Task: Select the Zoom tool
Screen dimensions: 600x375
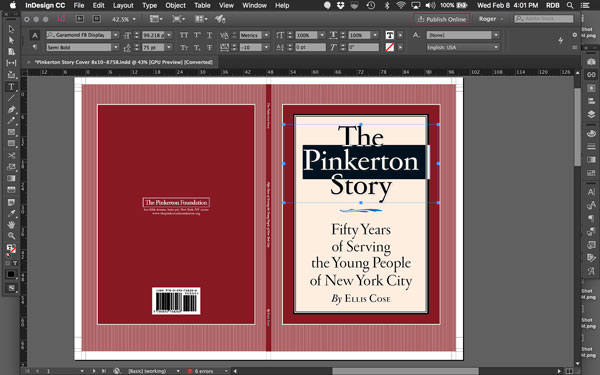Action: point(11,236)
